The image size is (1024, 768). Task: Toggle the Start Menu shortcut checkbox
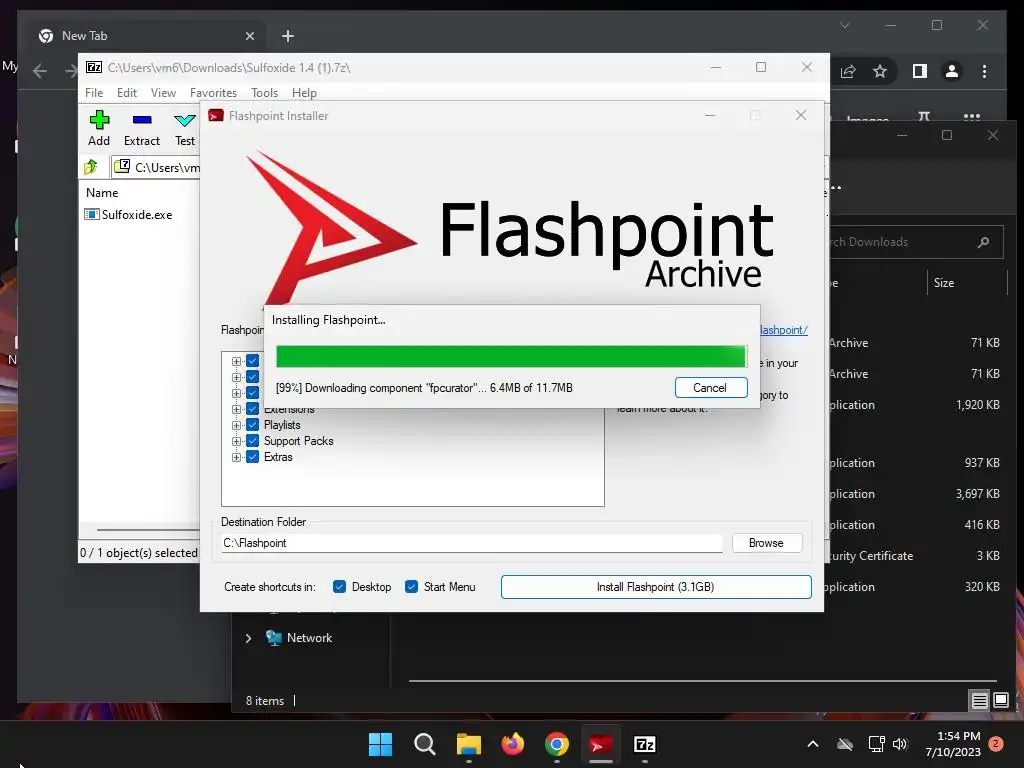(x=411, y=587)
